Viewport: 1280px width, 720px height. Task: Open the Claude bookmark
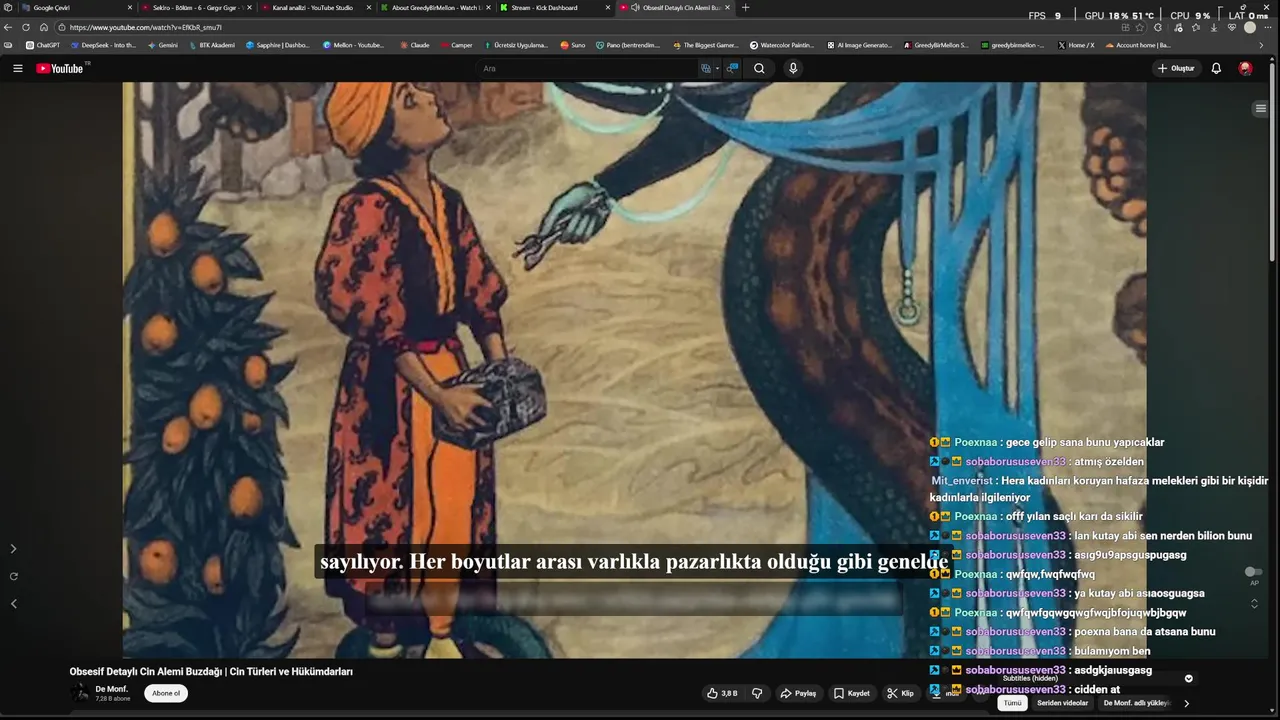(x=414, y=45)
